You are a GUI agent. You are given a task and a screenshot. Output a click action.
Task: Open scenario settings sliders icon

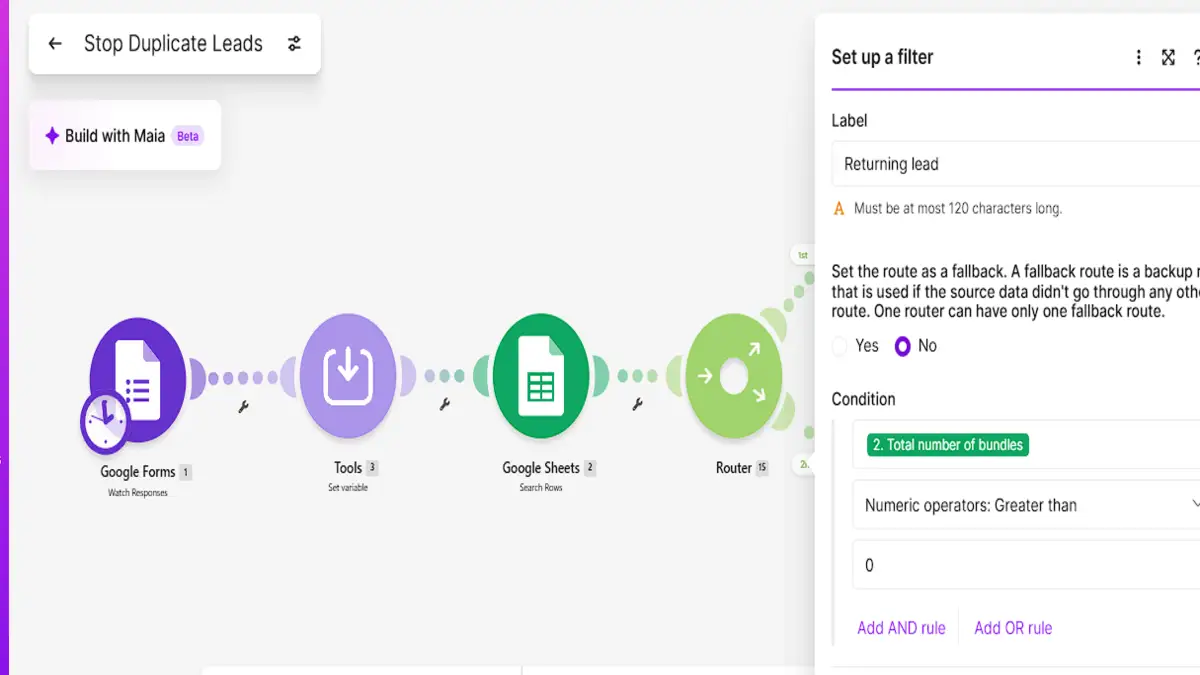tap(294, 44)
